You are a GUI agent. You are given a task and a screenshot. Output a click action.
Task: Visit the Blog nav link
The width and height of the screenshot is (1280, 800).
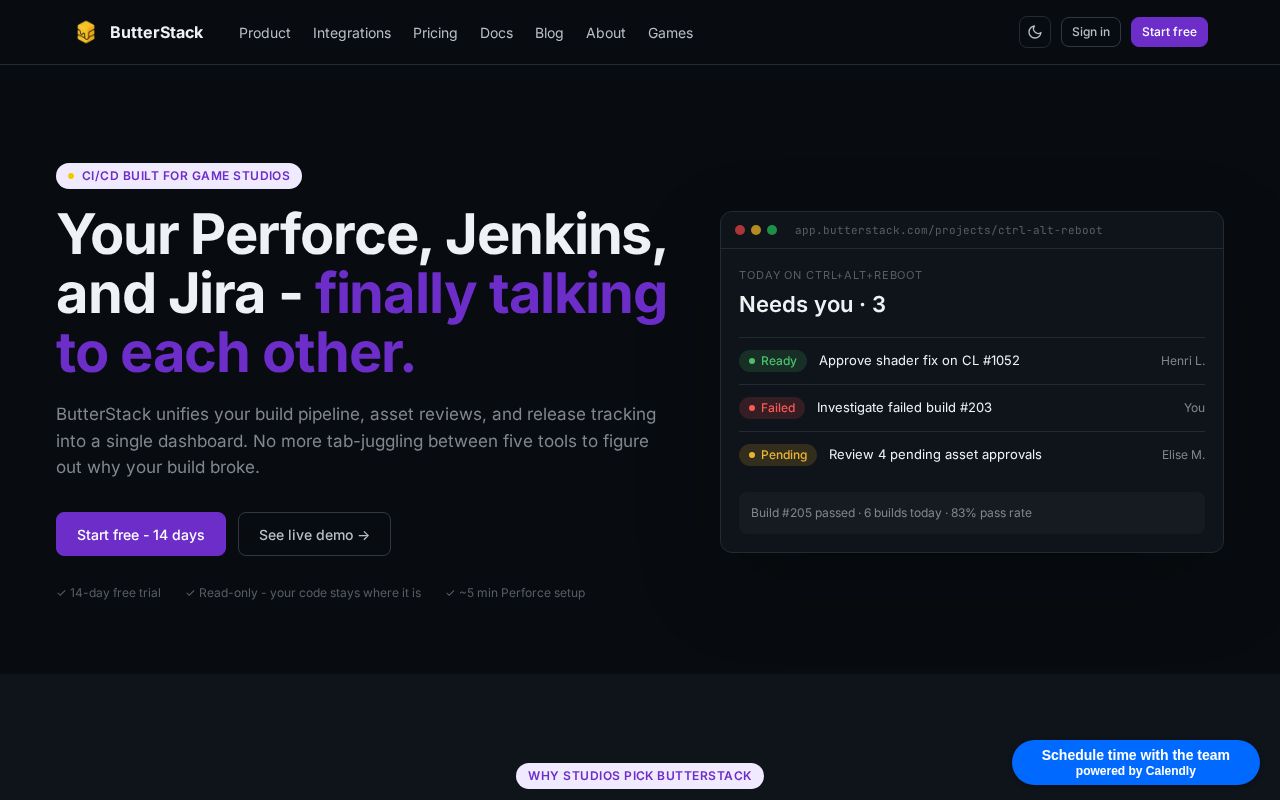549,33
